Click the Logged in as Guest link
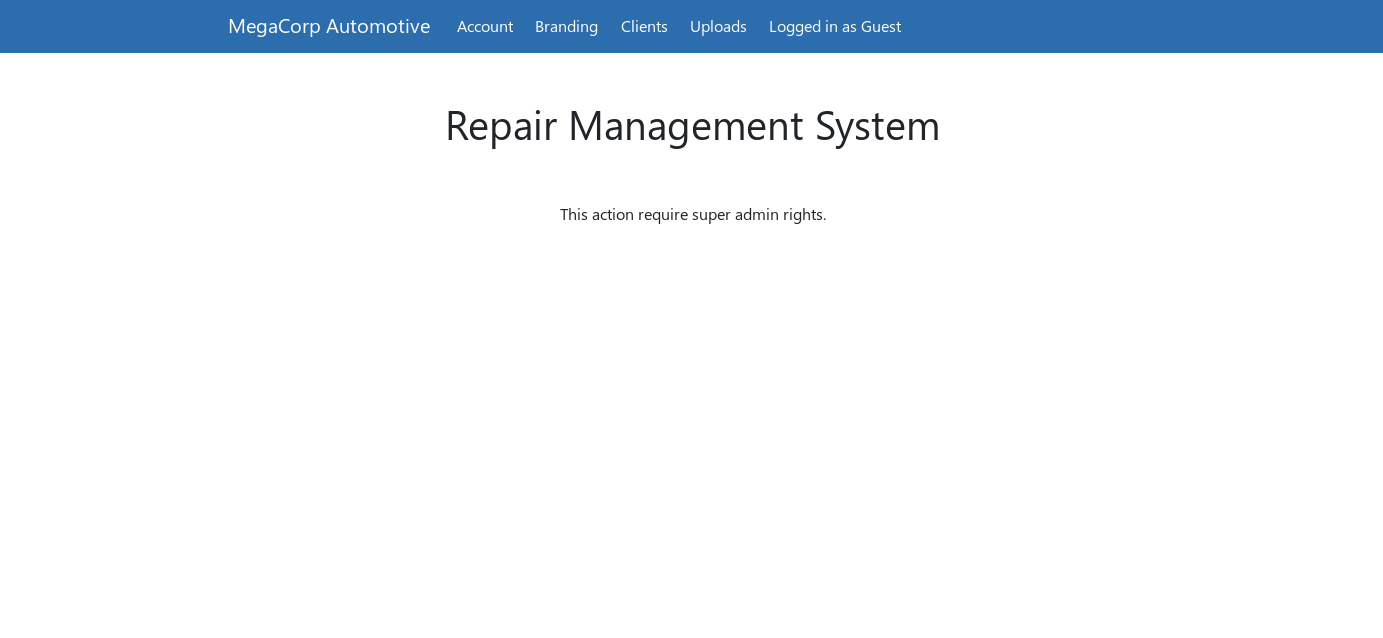Screen dimensions: 1383x638 [x=834, y=26]
